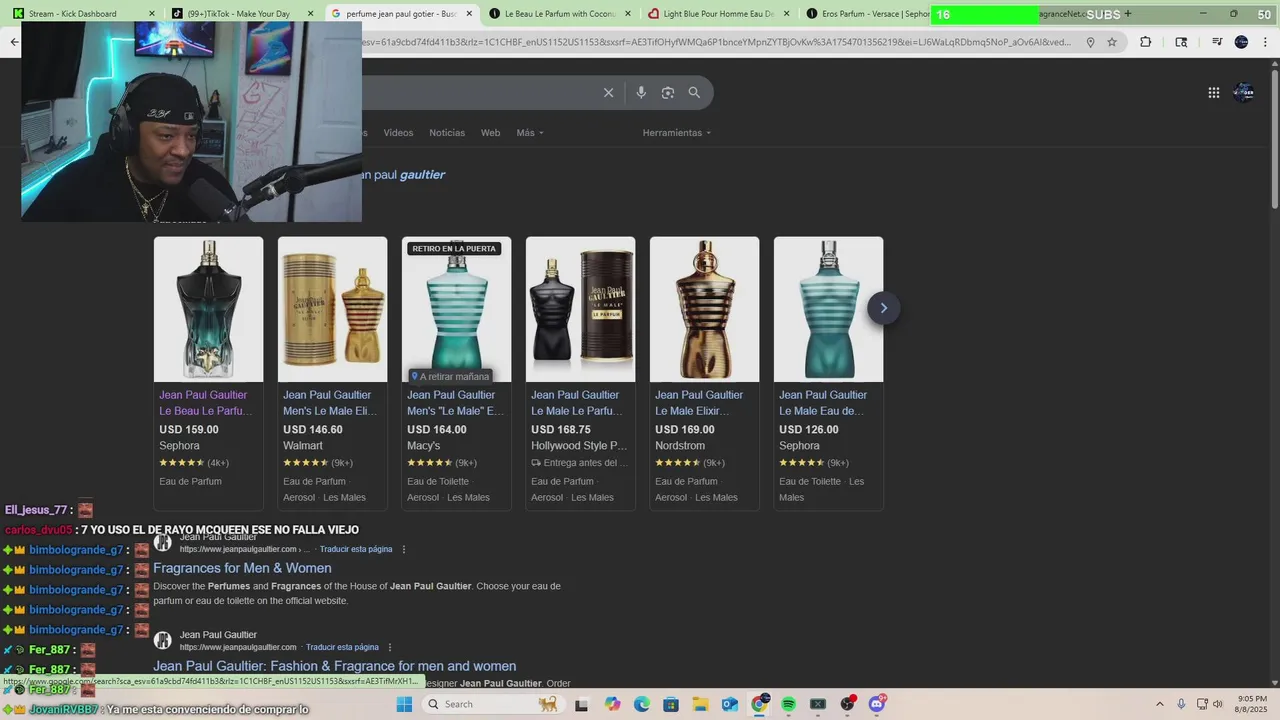Switch to the TikTok Make Your Day tab
This screenshot has height=720, width=1280.
click(x=242, y=14)
